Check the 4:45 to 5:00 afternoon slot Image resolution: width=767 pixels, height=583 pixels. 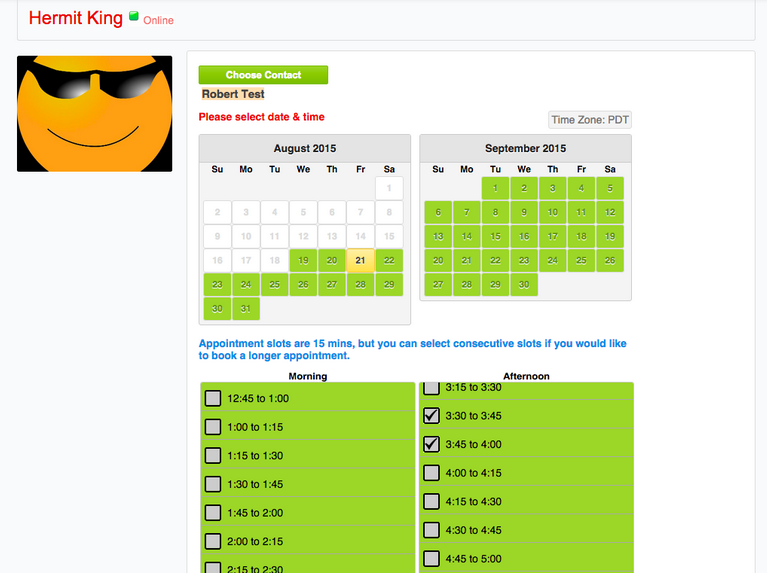coord(431,558)
